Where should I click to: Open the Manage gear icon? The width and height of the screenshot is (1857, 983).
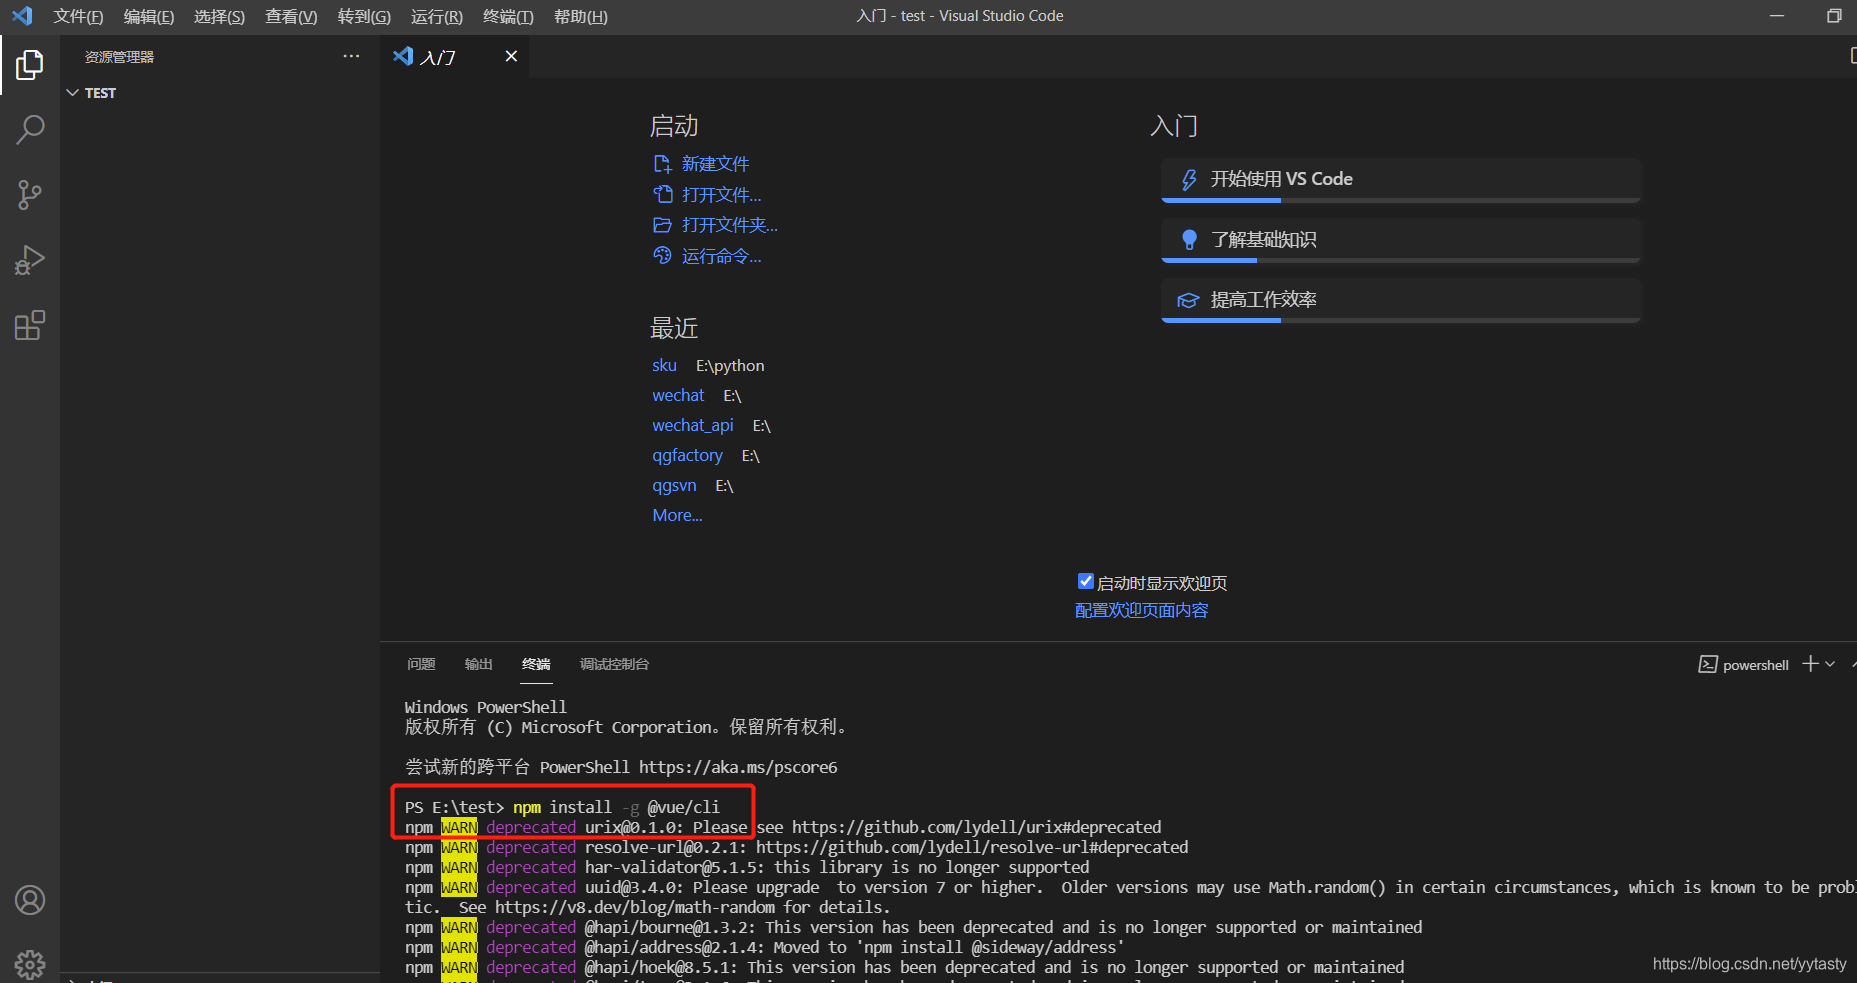tap(30, 964)
